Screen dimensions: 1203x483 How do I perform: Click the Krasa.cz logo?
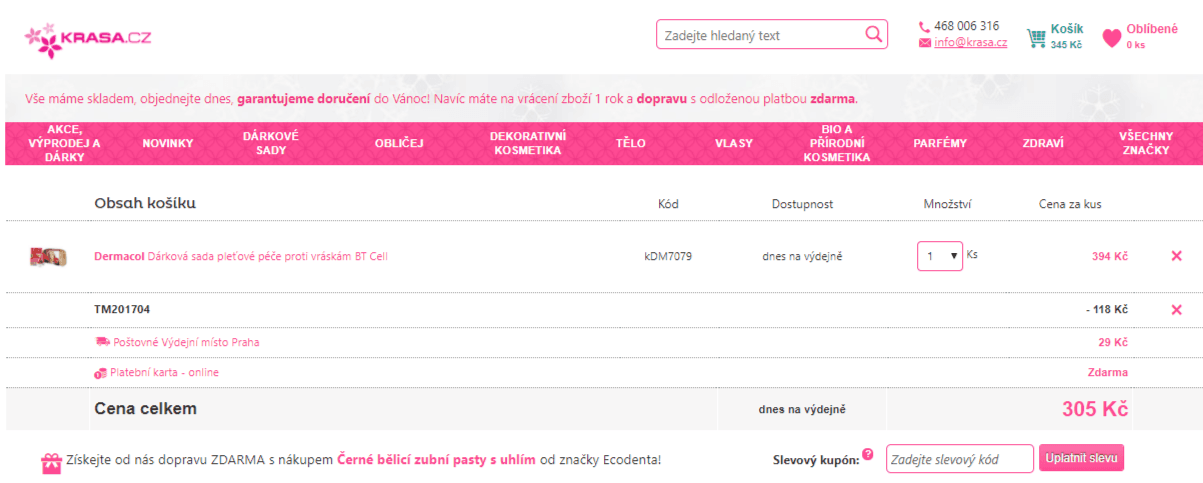88,37
